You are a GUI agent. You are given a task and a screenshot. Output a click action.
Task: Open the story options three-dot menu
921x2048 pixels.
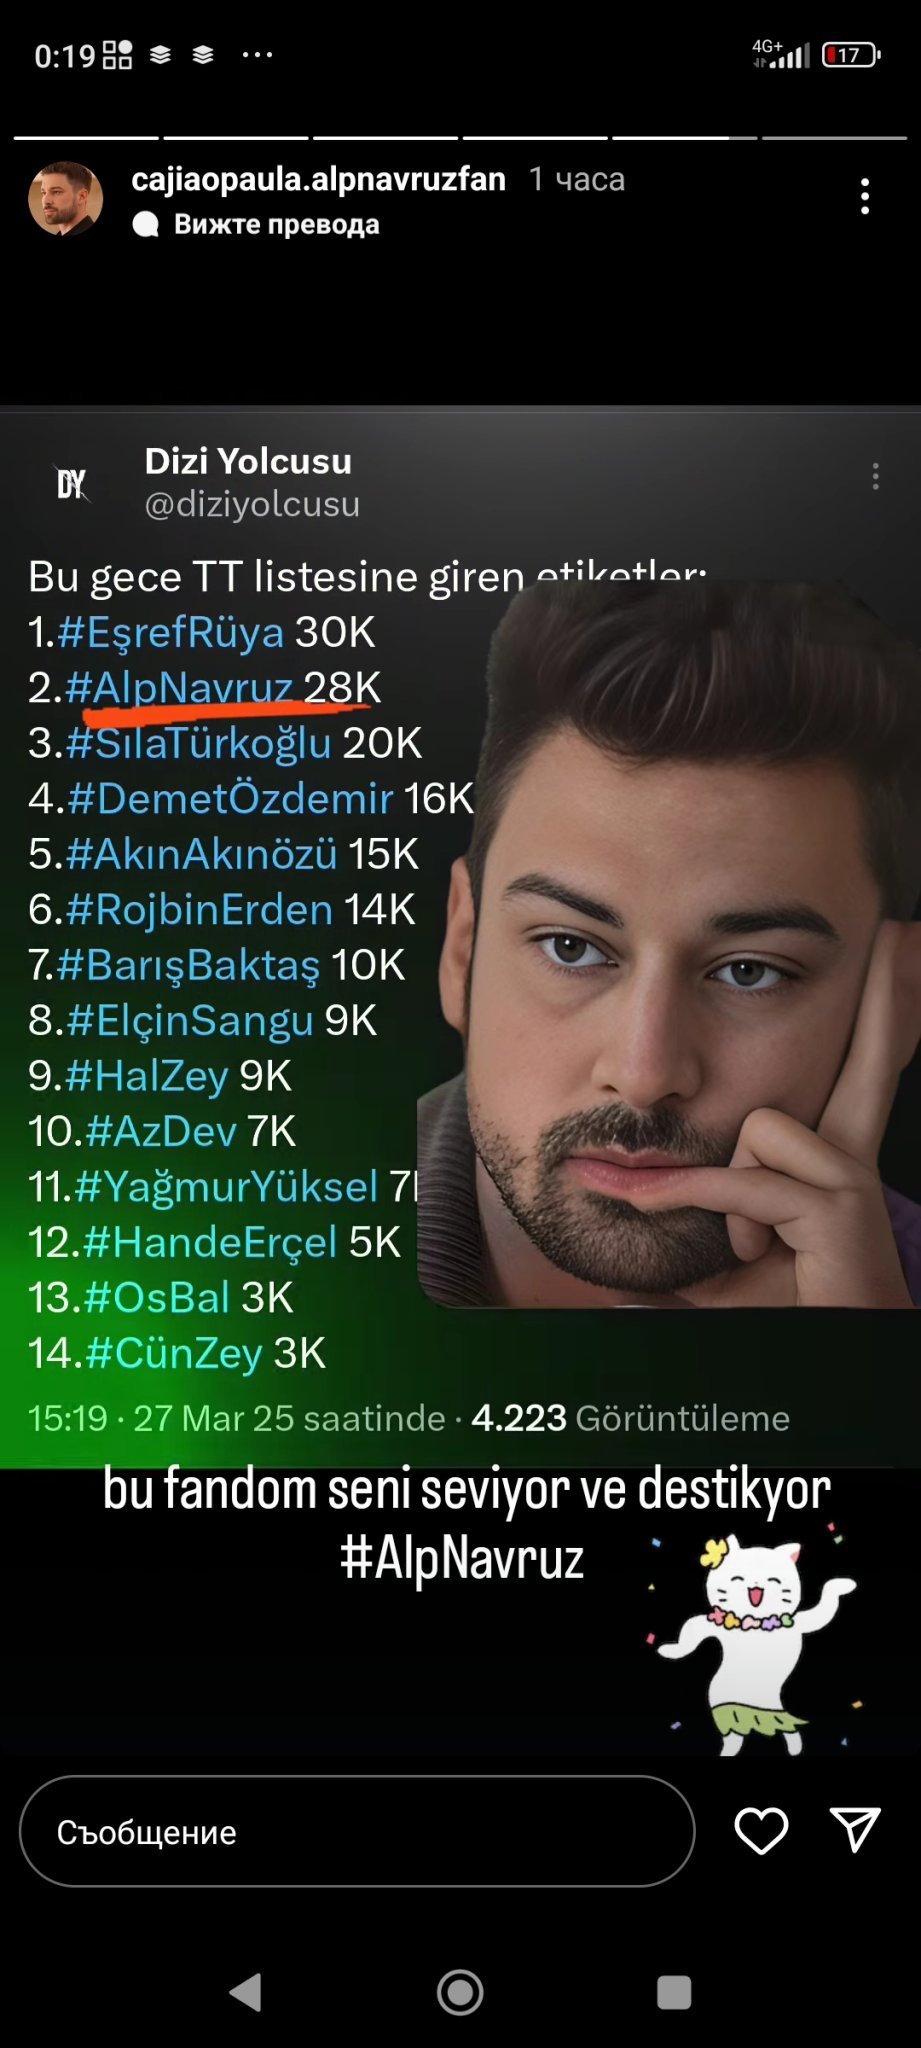865,196
